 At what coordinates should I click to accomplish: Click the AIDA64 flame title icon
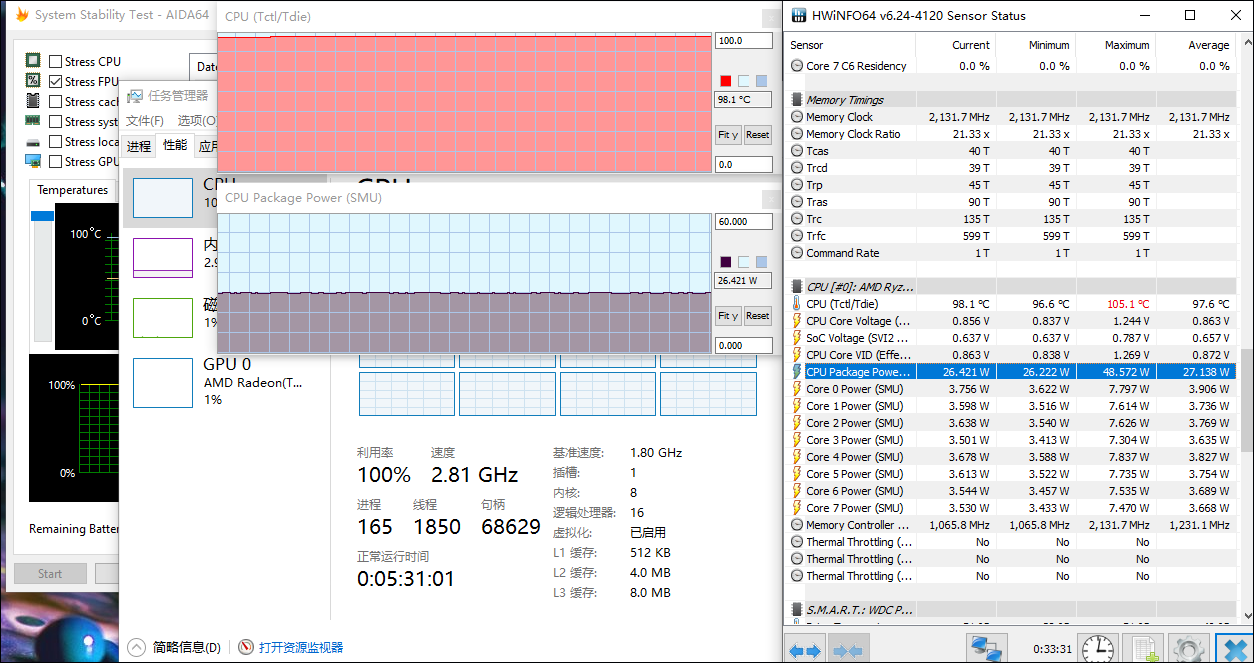tap(22, 15)
